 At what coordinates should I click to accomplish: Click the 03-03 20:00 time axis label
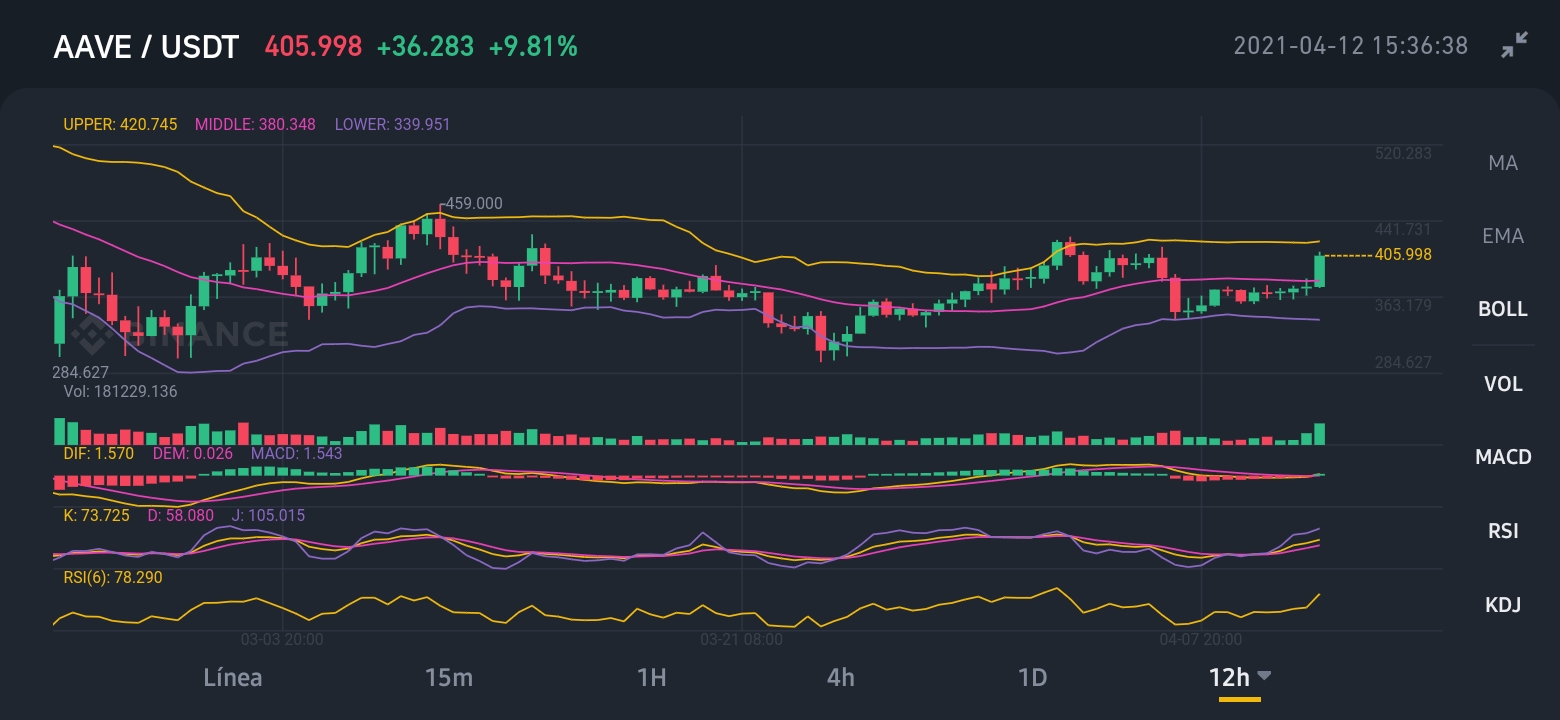pyautogui.click(x=282, y=639)
